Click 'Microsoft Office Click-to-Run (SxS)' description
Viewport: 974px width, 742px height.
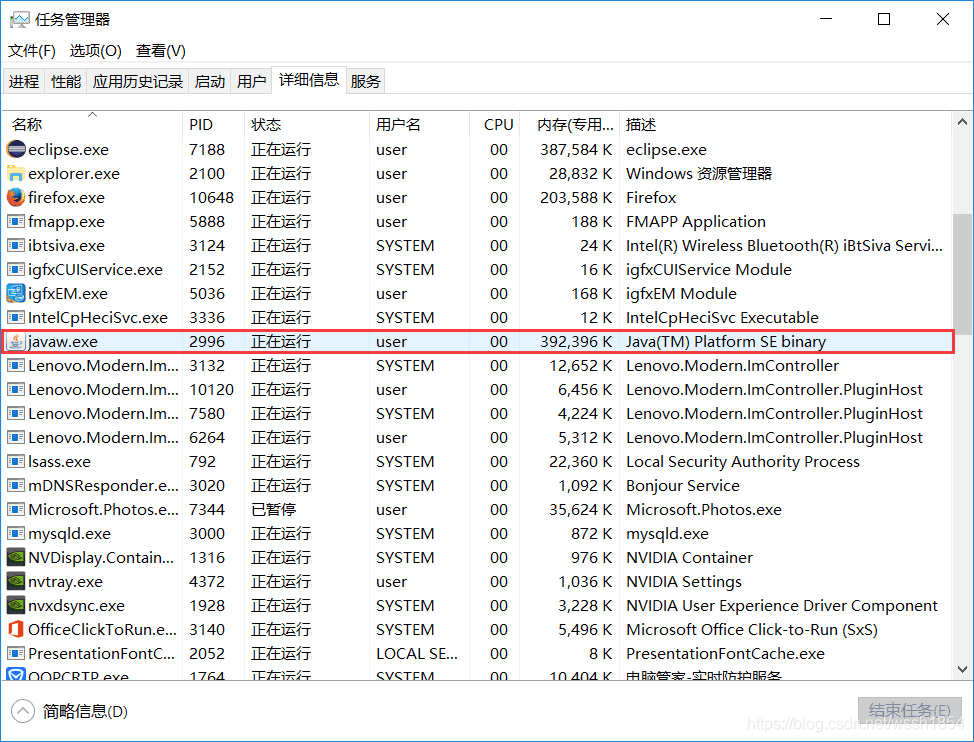[x=752, y=630]
